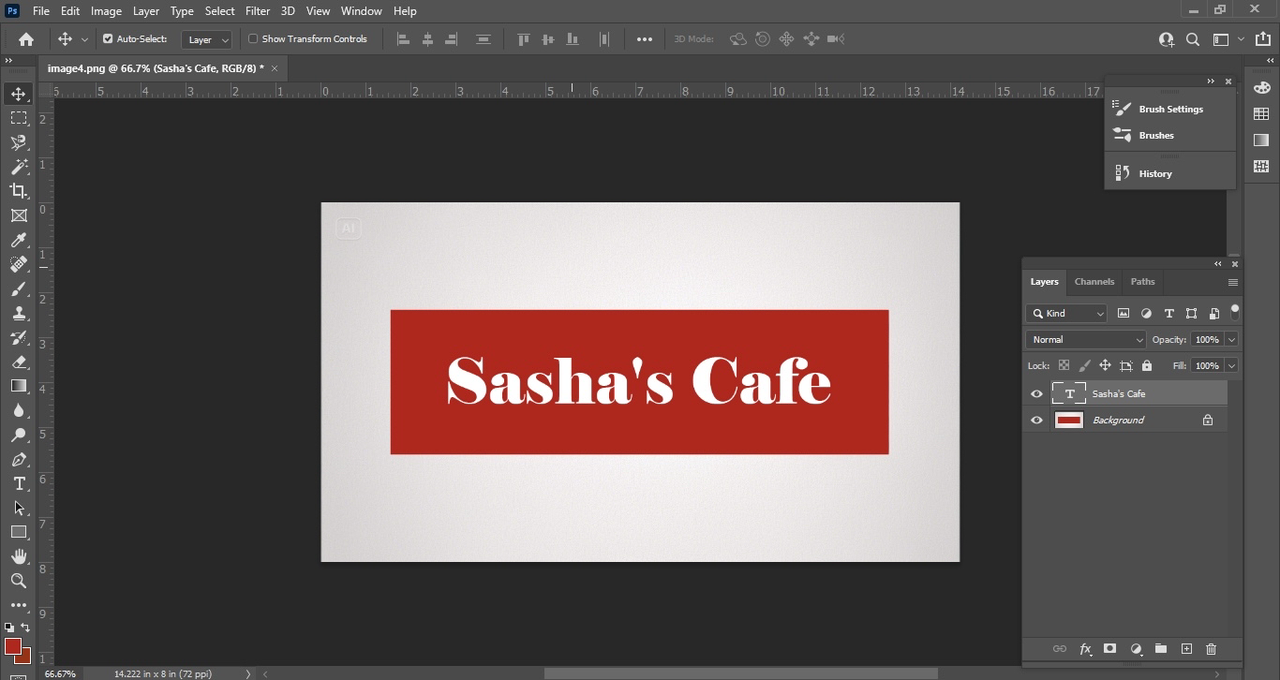The height and width of the screenshot is (680, 1280).
Task: Toggle lock transparent pixels
Action: point(1064,366)
